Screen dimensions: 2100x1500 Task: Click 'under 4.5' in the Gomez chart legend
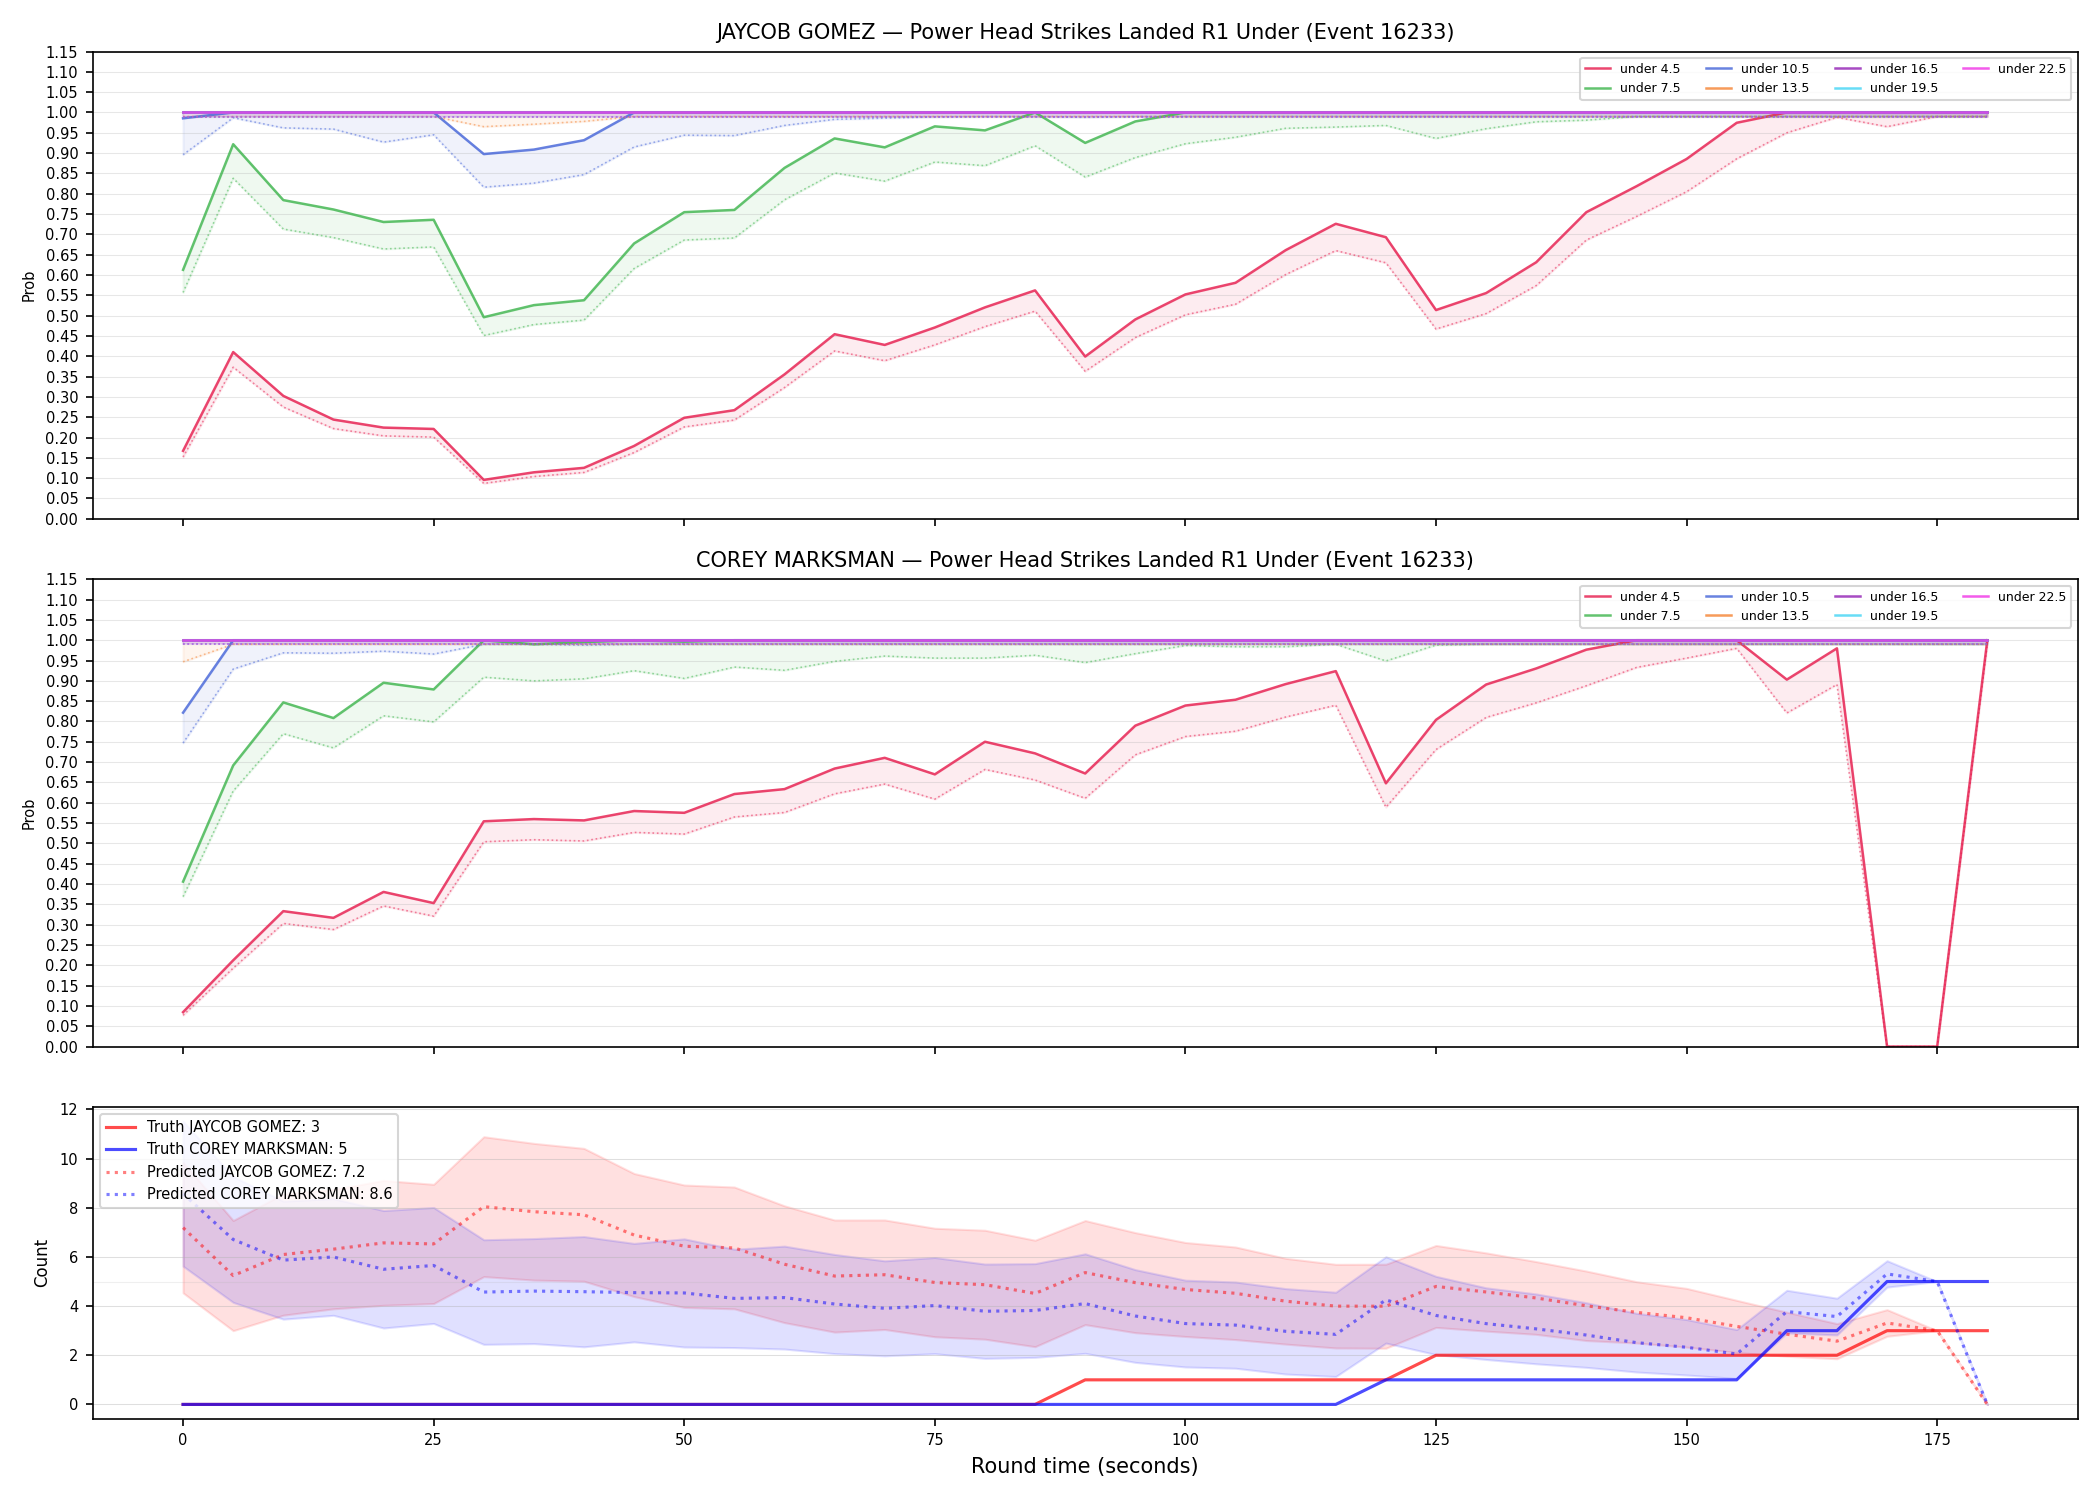click(x=1650, y=69)
